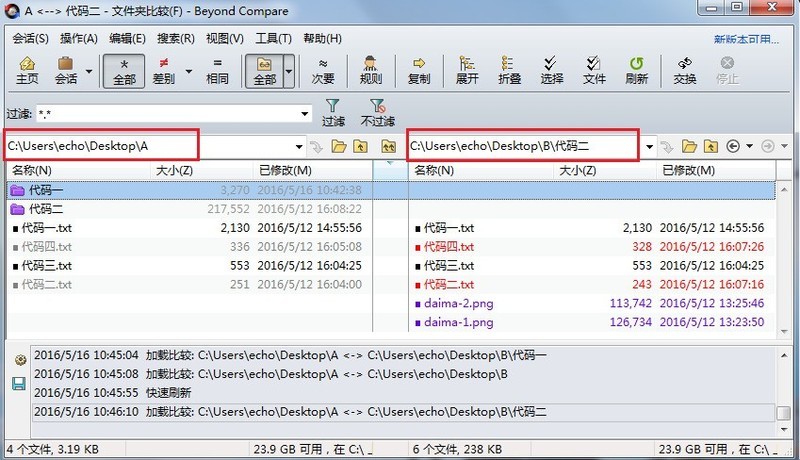The height and width of the screenshot is (460, 800).
Task: Open the right path history dropdown
Action: click(x=649, y=147)
